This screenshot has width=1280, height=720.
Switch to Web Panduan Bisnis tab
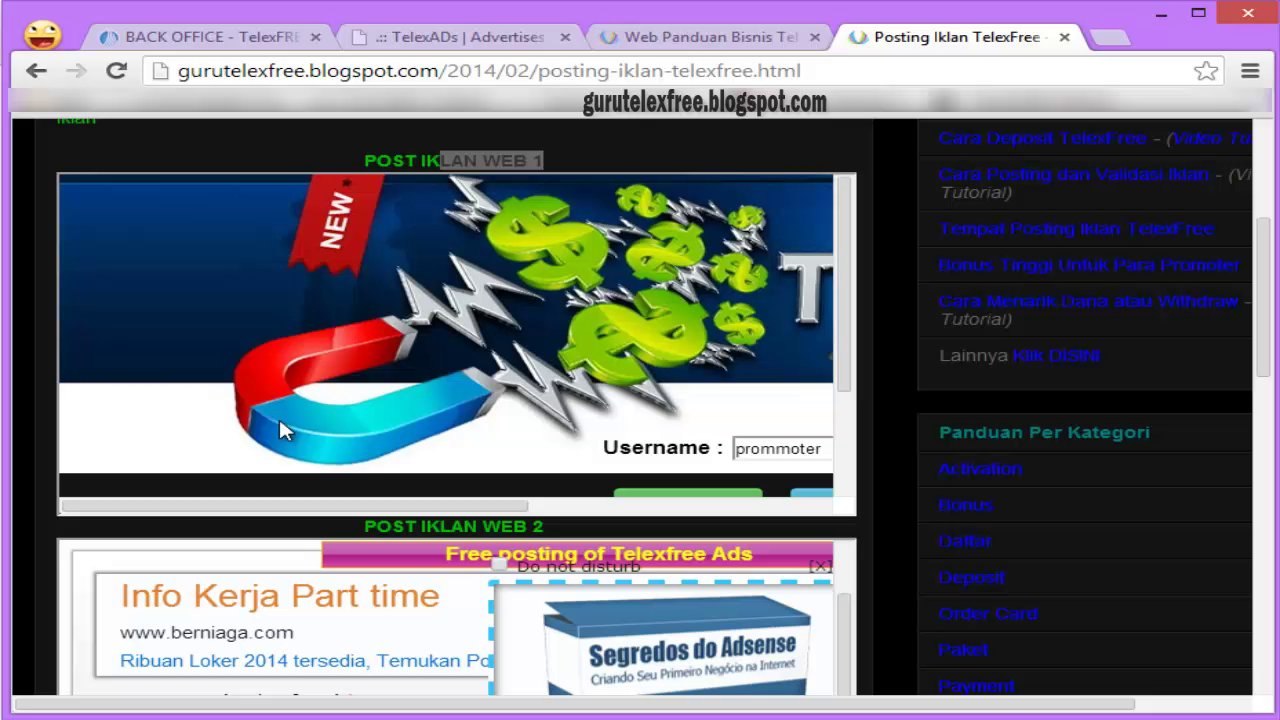[710, 37]
